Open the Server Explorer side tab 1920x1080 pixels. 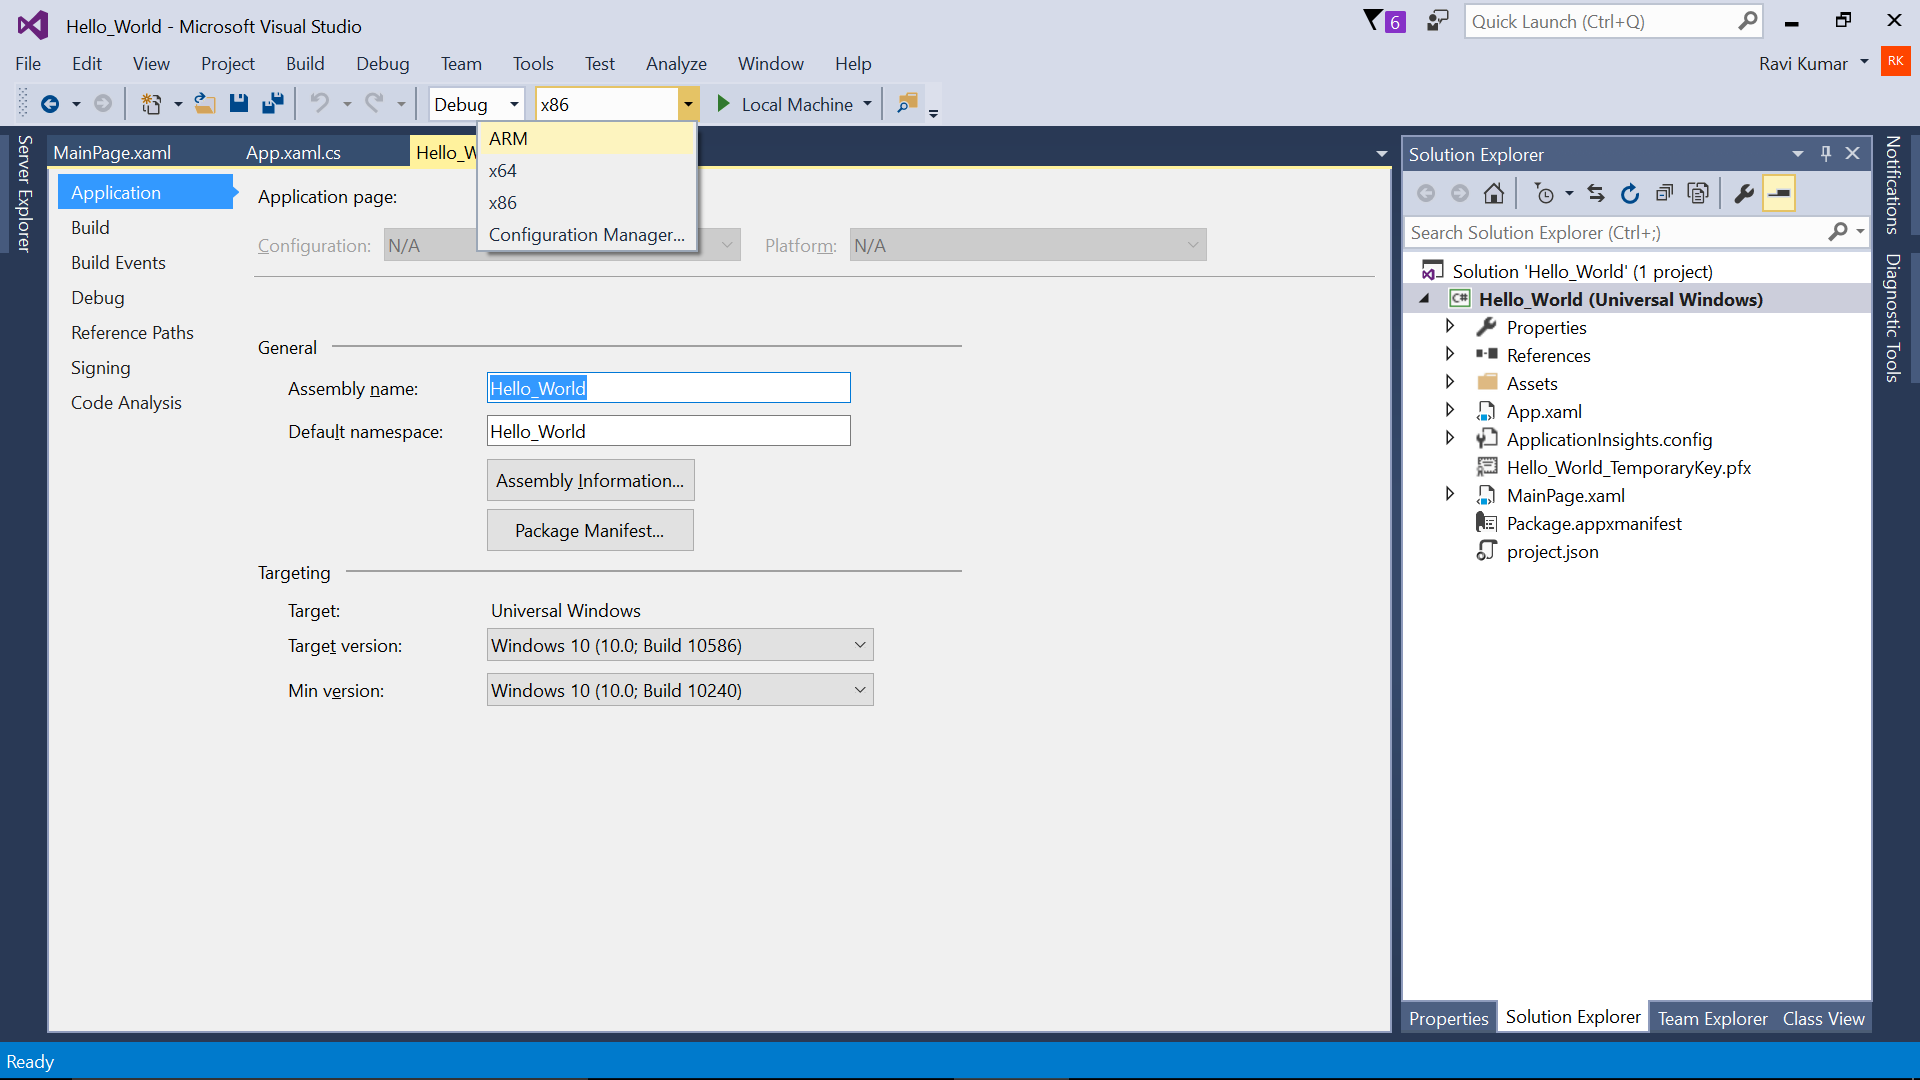pos(25,193)
